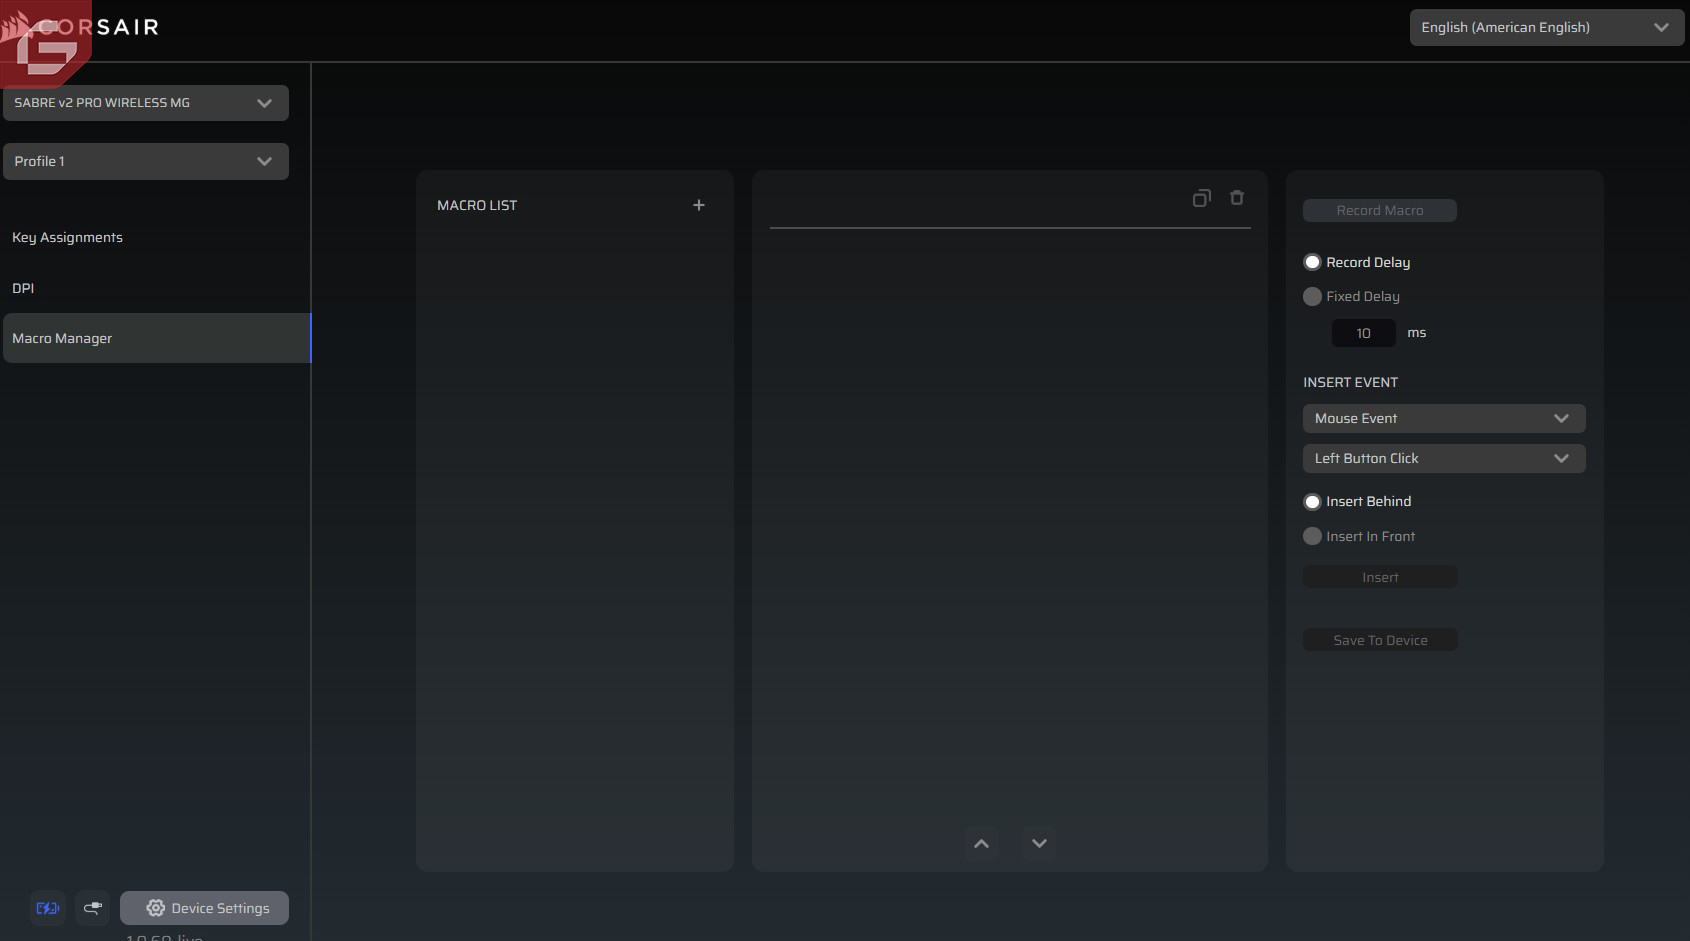Select the Record Delay option
The image size is (1690, 941).
pyautogui.click(x=1313, y=262)
